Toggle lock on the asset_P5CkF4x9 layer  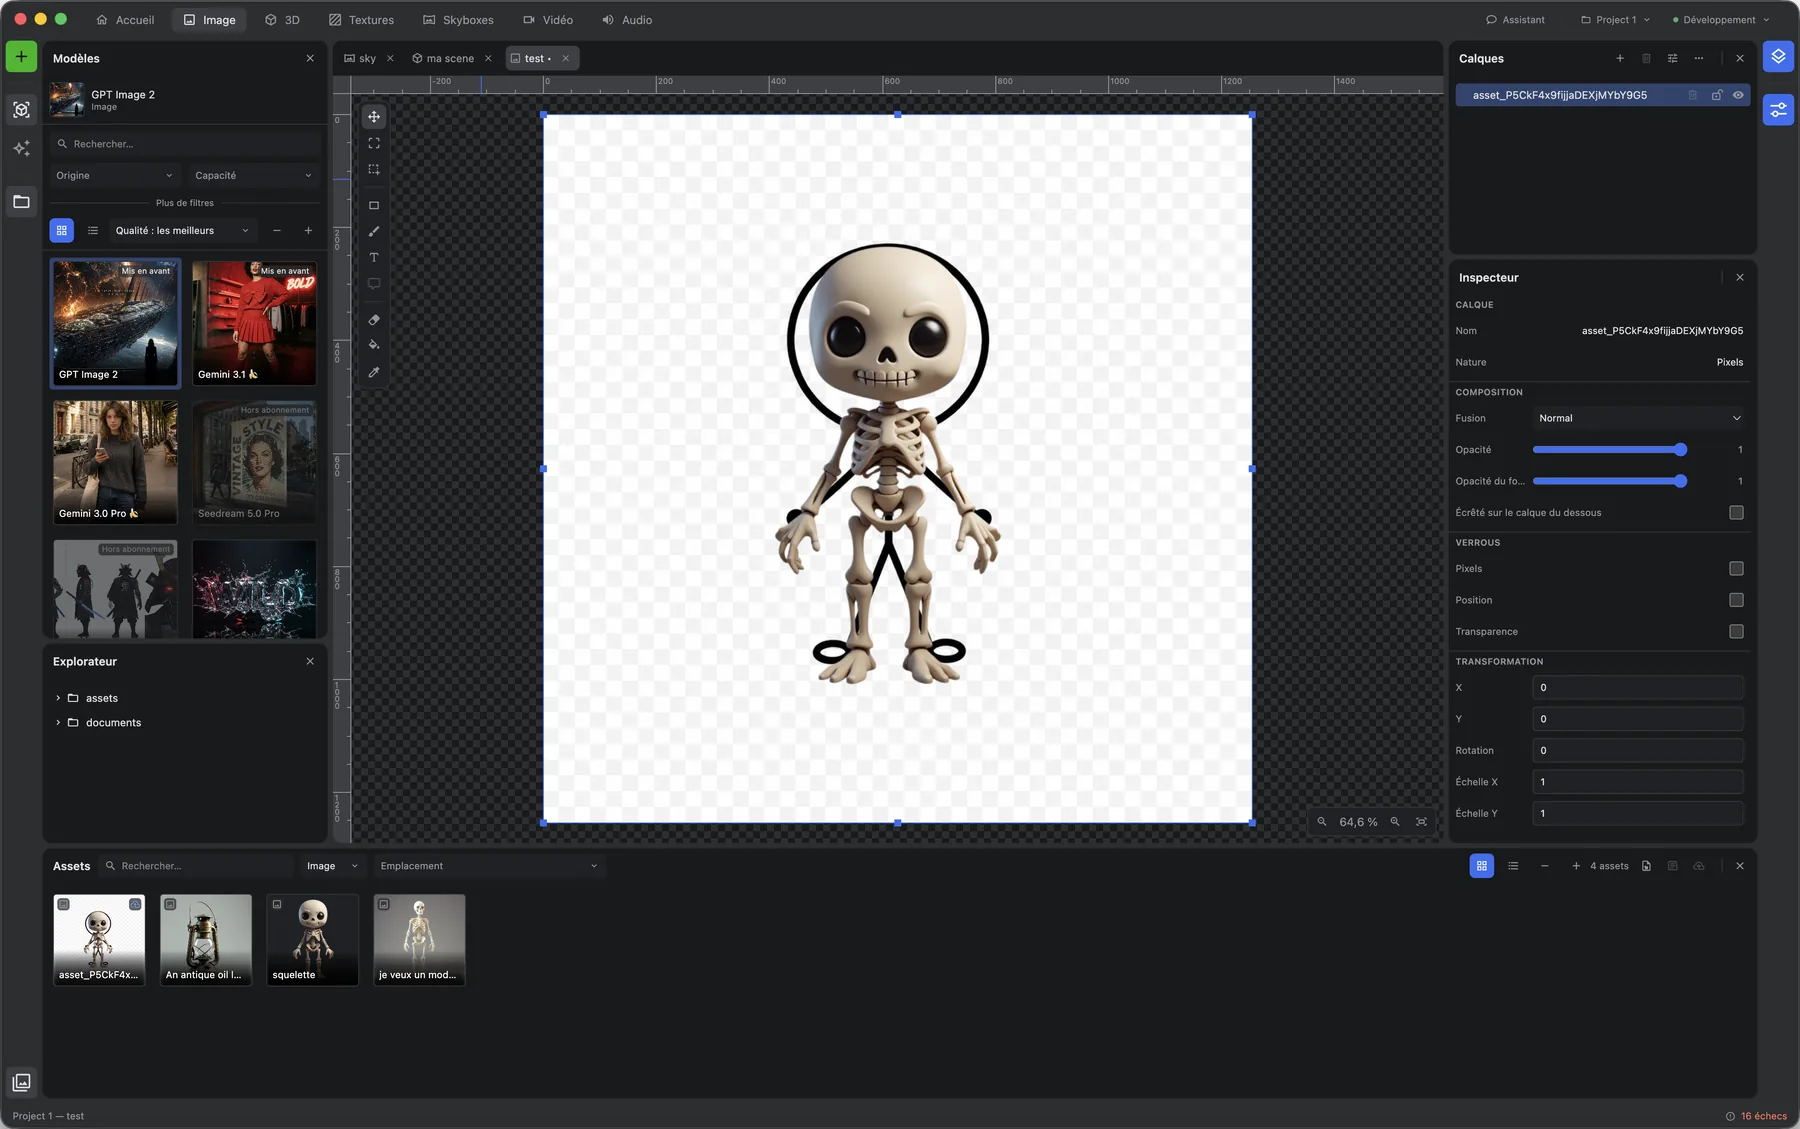pyautogui.click(x=1716, y=96)
